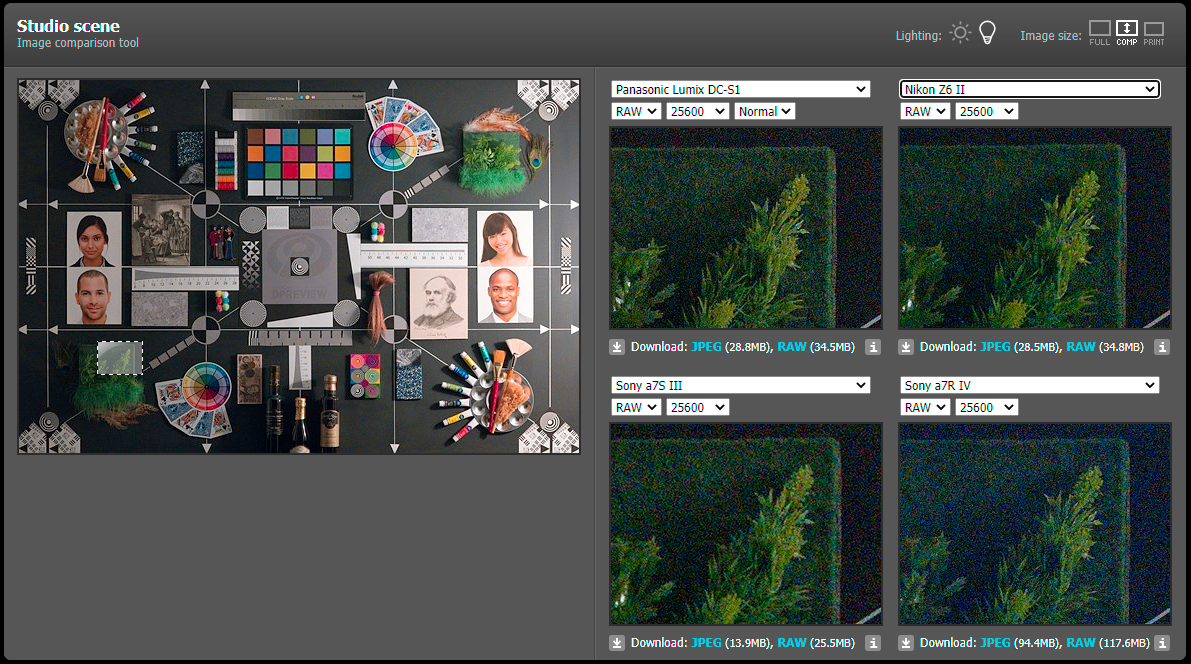
Task: Switch to low-light bulb icon
Action: 987,33
